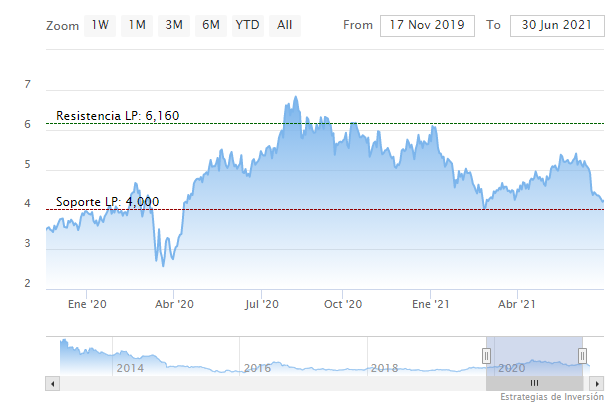Set zoom range to 1W
This screenshot has width=613, height=411.
click(100, 25)
